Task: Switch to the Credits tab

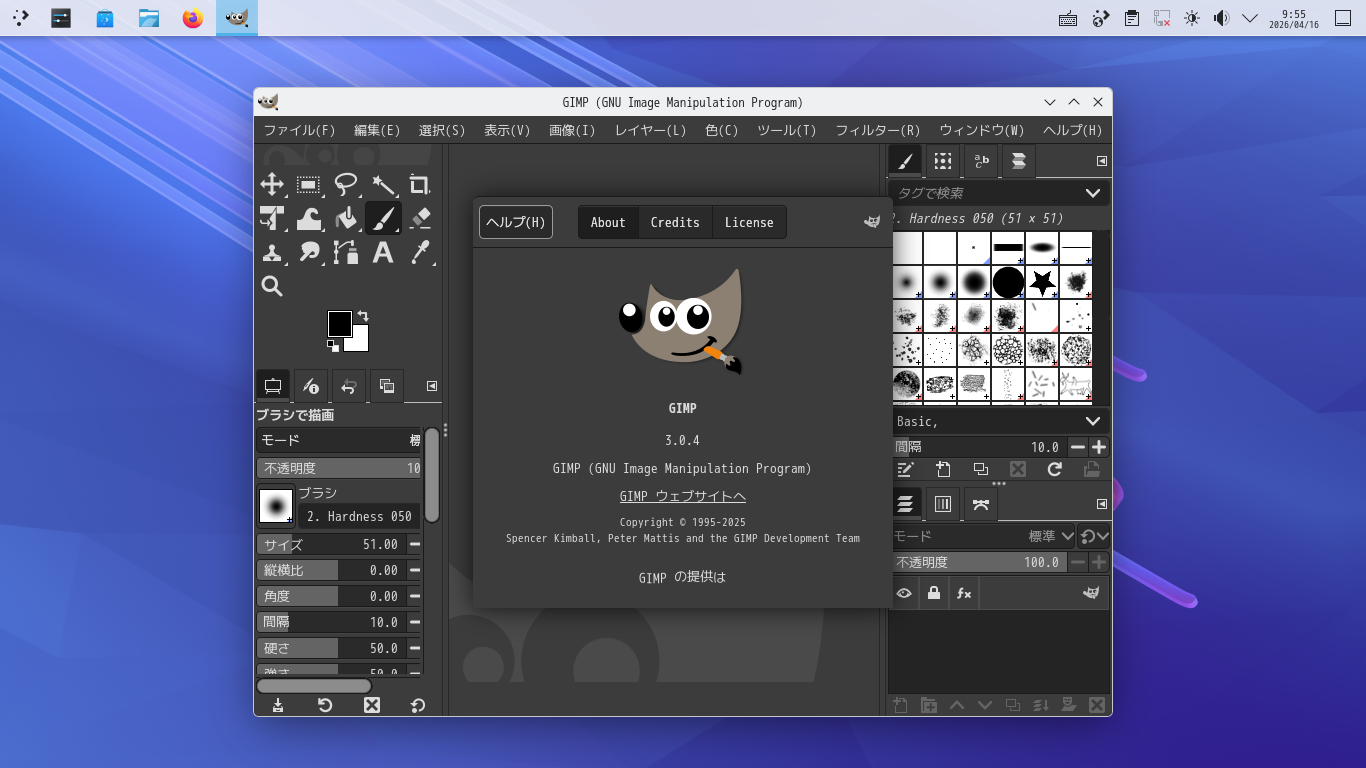Action: tap(675, 222)
